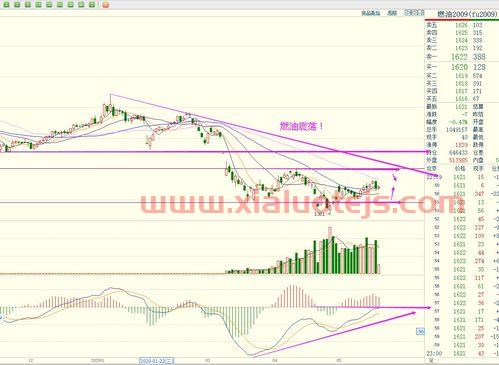Click the first green toolbar icon
The height and width of the screenshot is (365, 499).
pyautogui.click(x=7, y=5)
